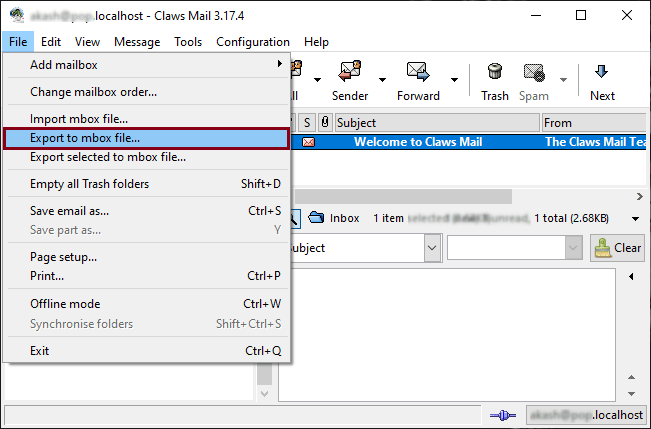
Task: Select Export to mbox file entry
Action: (x=146, y=138)
